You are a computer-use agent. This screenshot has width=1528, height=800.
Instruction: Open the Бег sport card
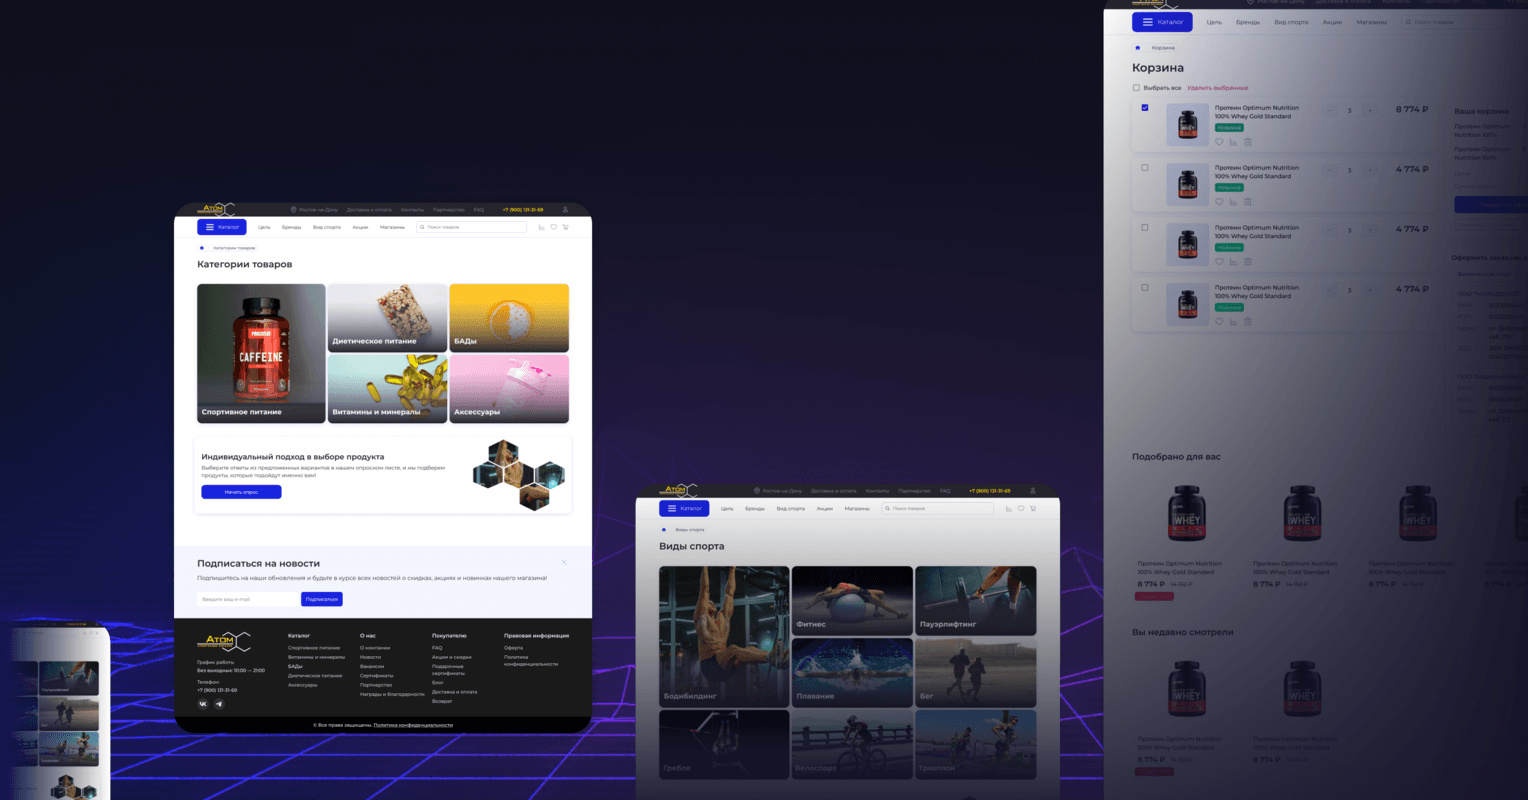click(x=975, y=673)
